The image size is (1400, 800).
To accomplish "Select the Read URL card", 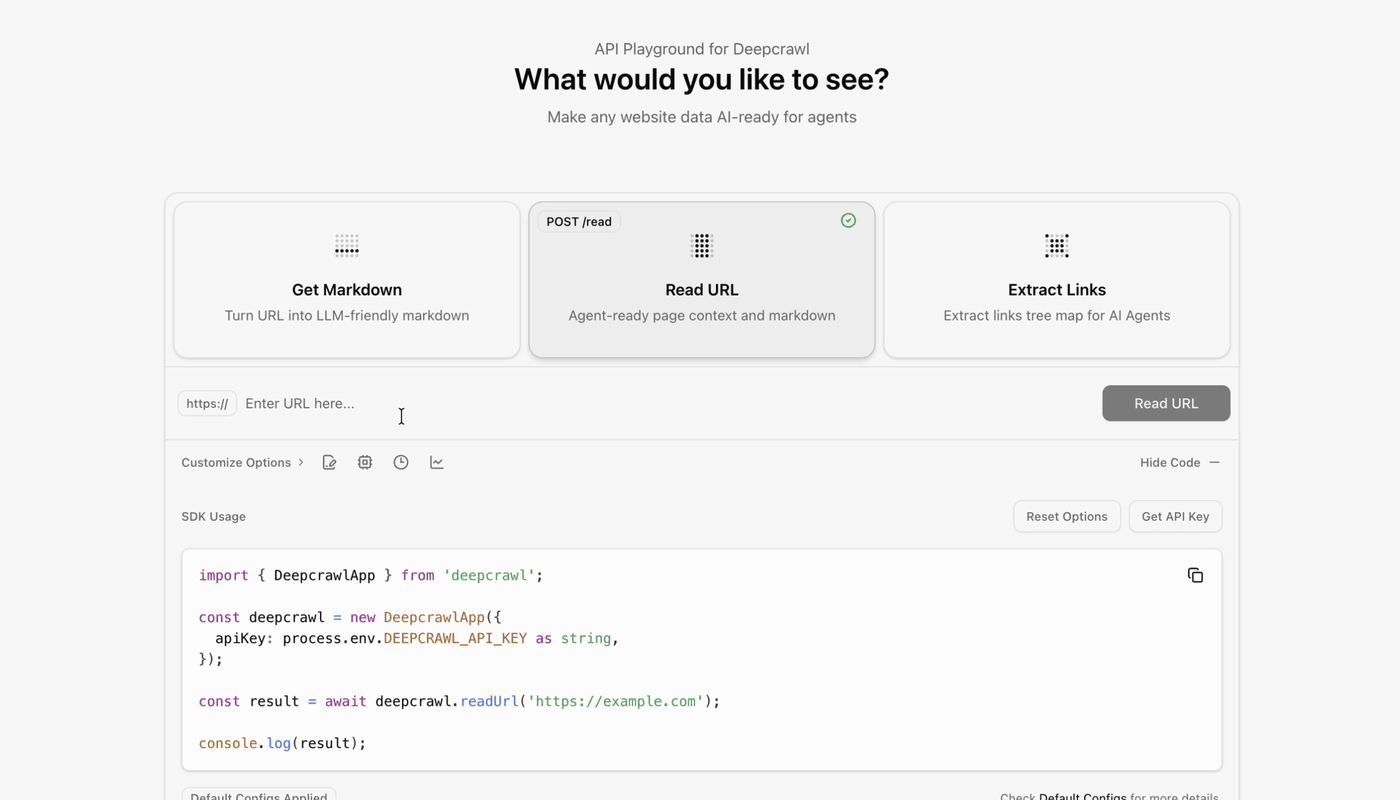I will point(702,280).
